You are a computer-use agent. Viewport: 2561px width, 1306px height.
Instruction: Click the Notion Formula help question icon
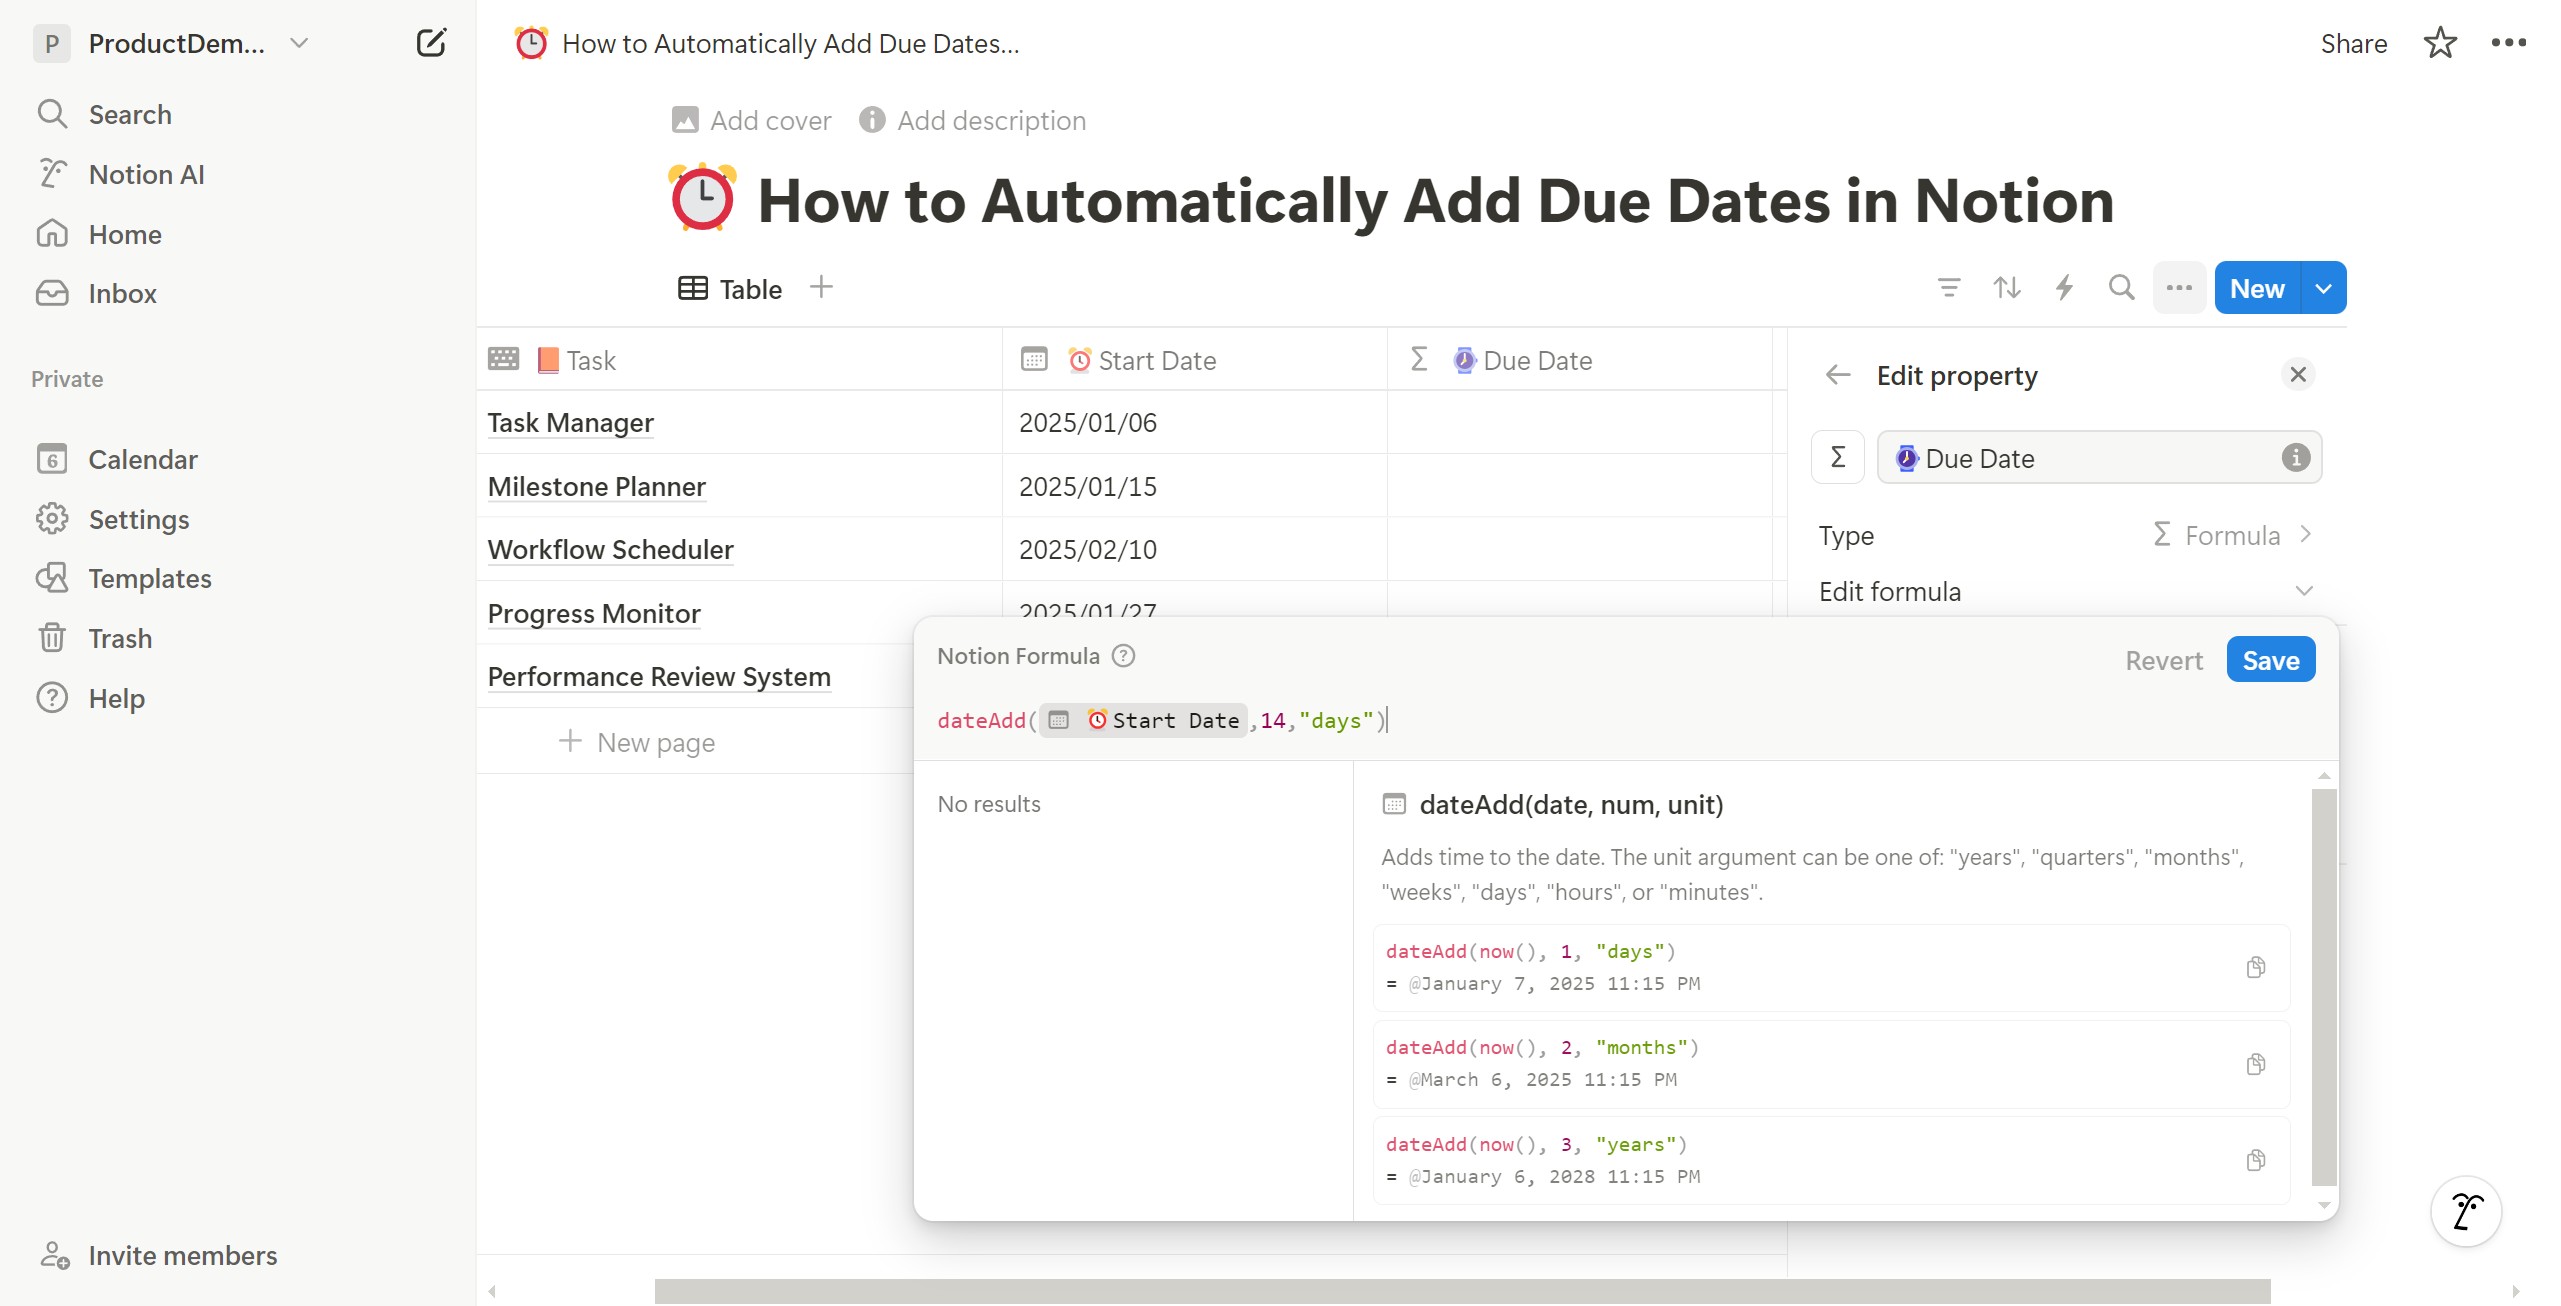pos(1123,656)
